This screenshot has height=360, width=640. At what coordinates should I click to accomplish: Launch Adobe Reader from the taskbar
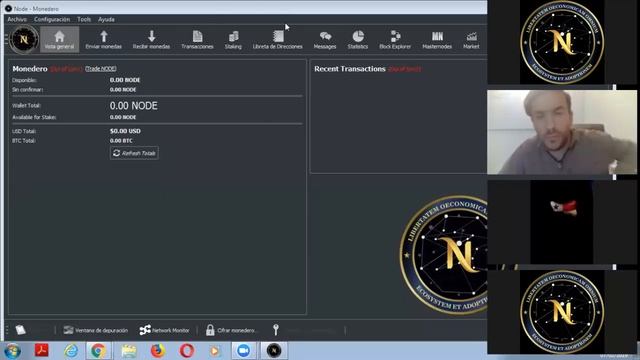[42, 351]
